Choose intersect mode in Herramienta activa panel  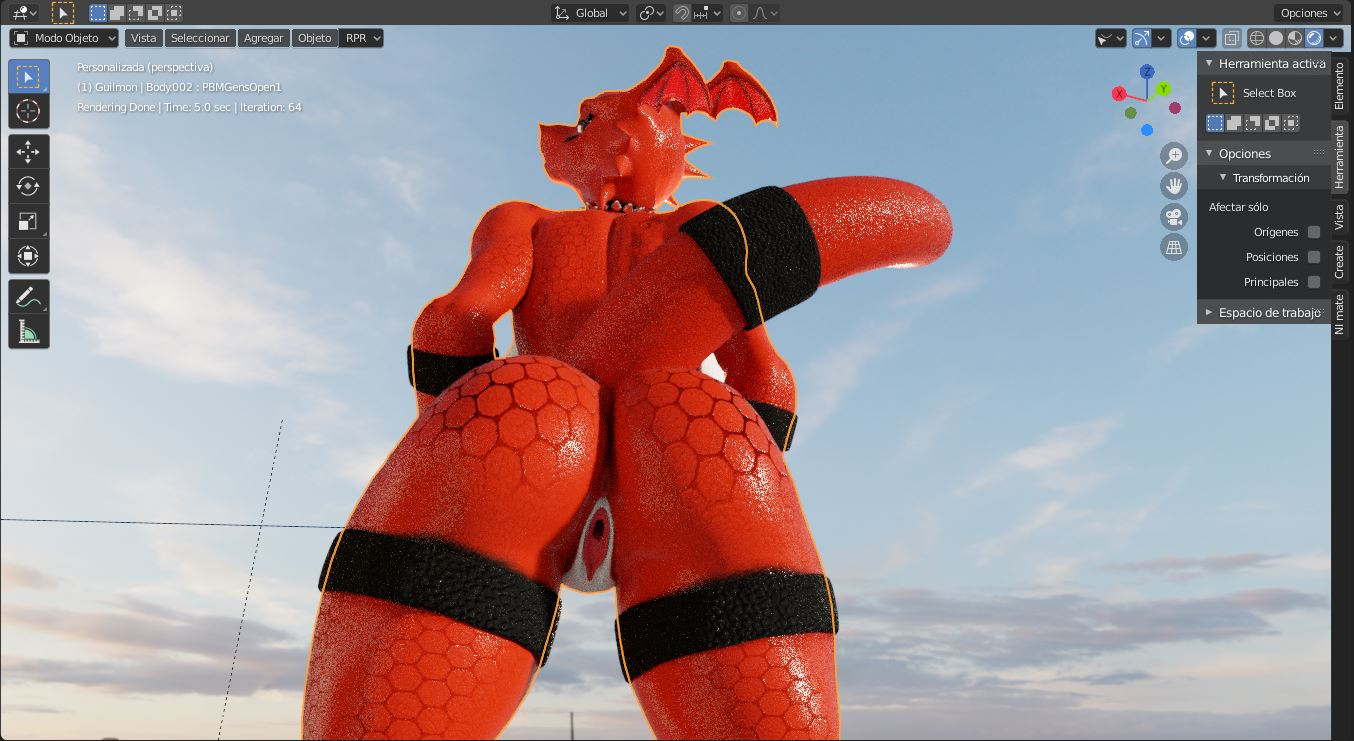1291,123
